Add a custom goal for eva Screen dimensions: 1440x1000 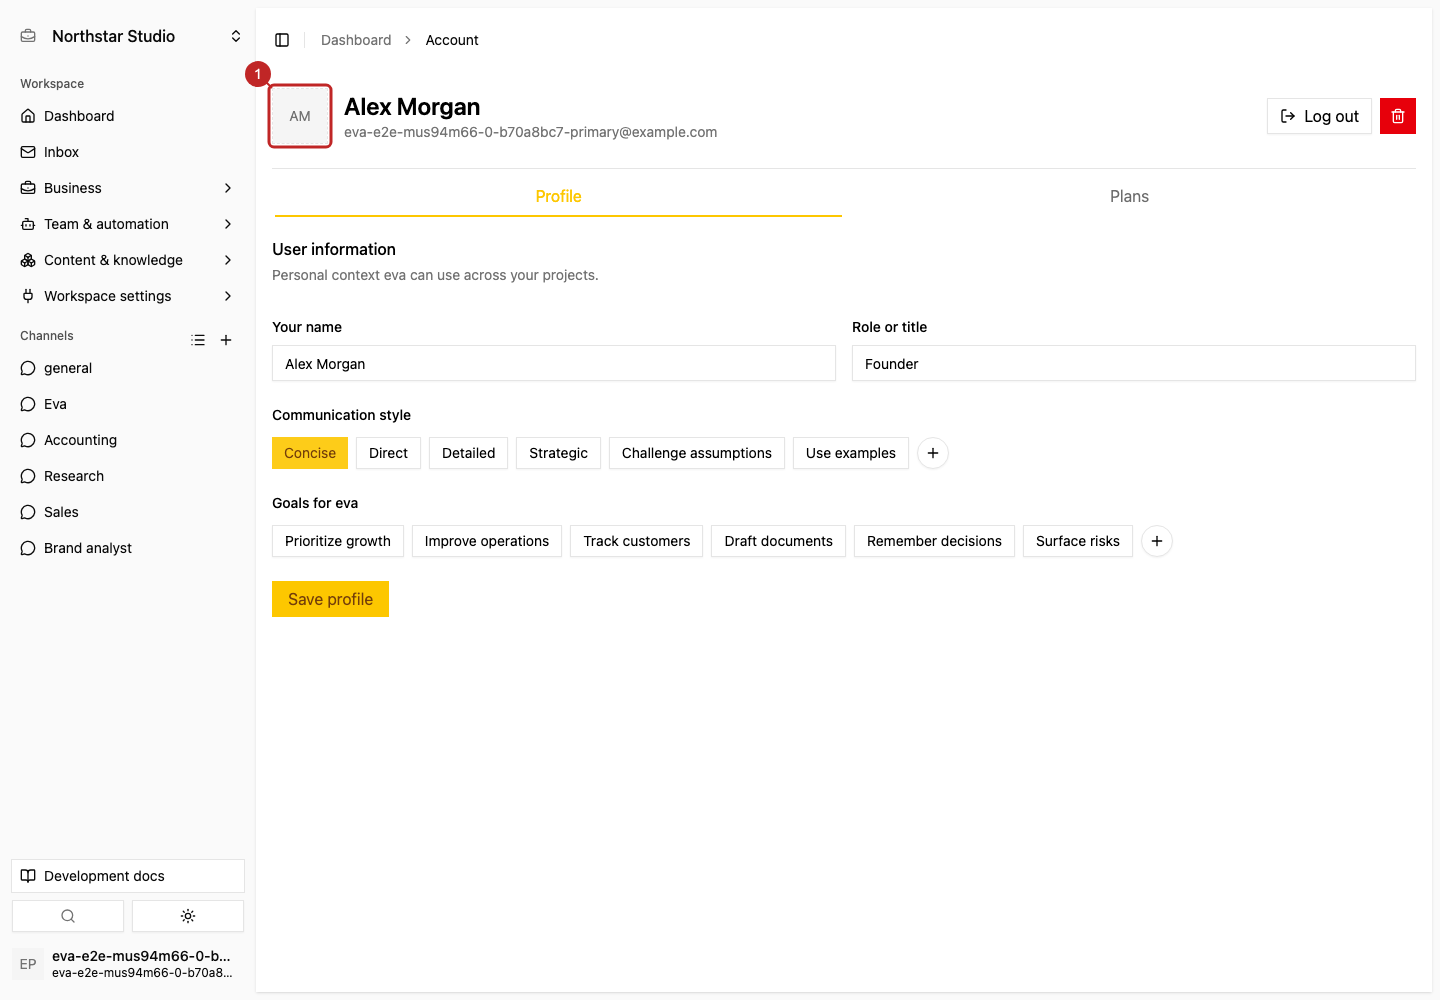tap(1157, 541)
